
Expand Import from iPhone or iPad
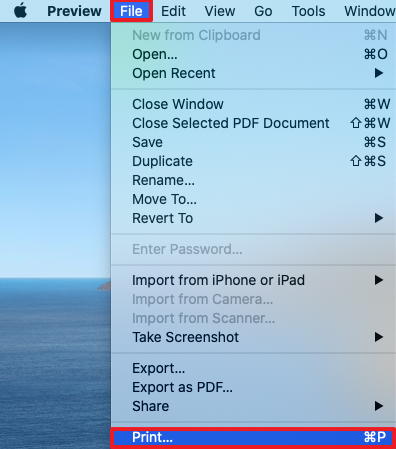(254, 280)
